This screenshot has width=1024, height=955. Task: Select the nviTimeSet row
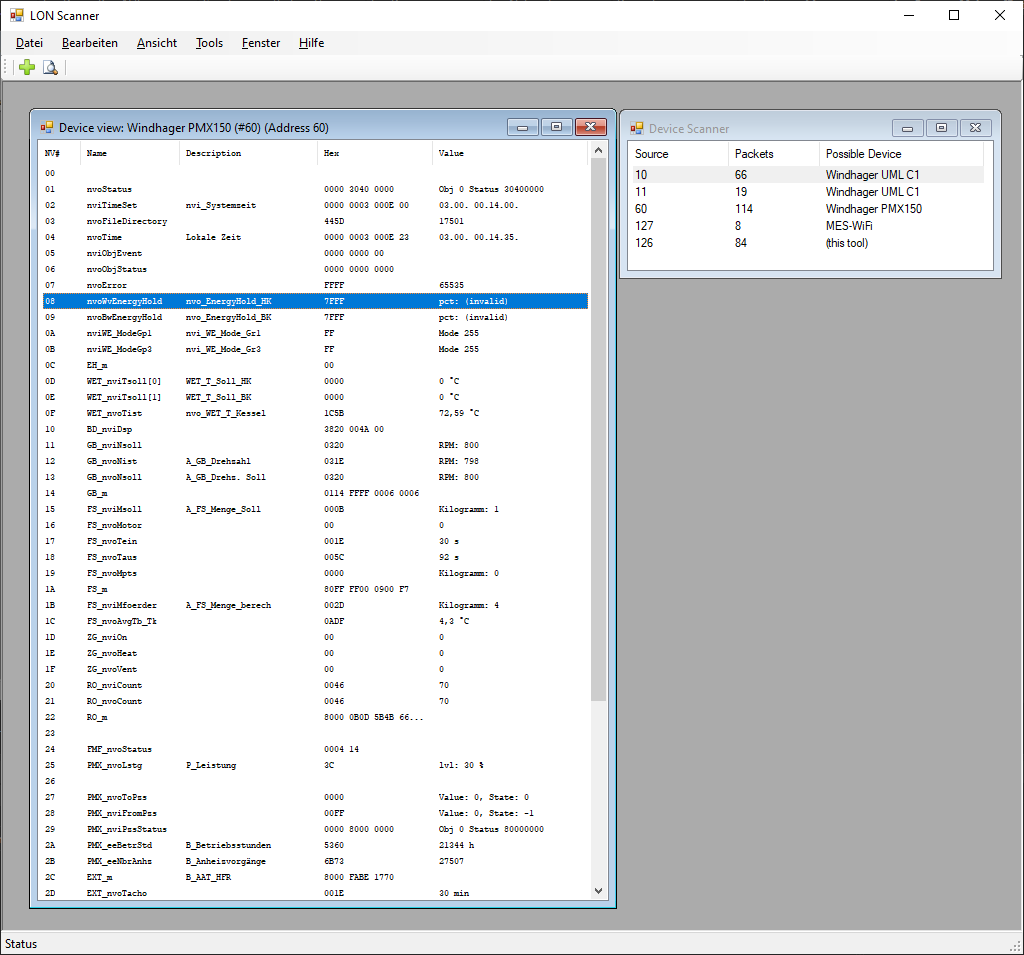pos(315,205)
